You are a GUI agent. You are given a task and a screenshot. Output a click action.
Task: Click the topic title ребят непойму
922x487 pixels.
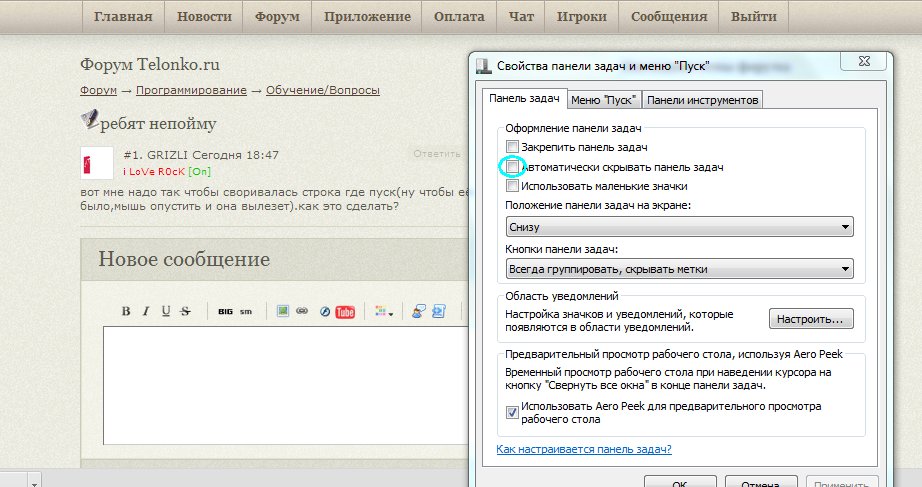[x=158, y=124]
